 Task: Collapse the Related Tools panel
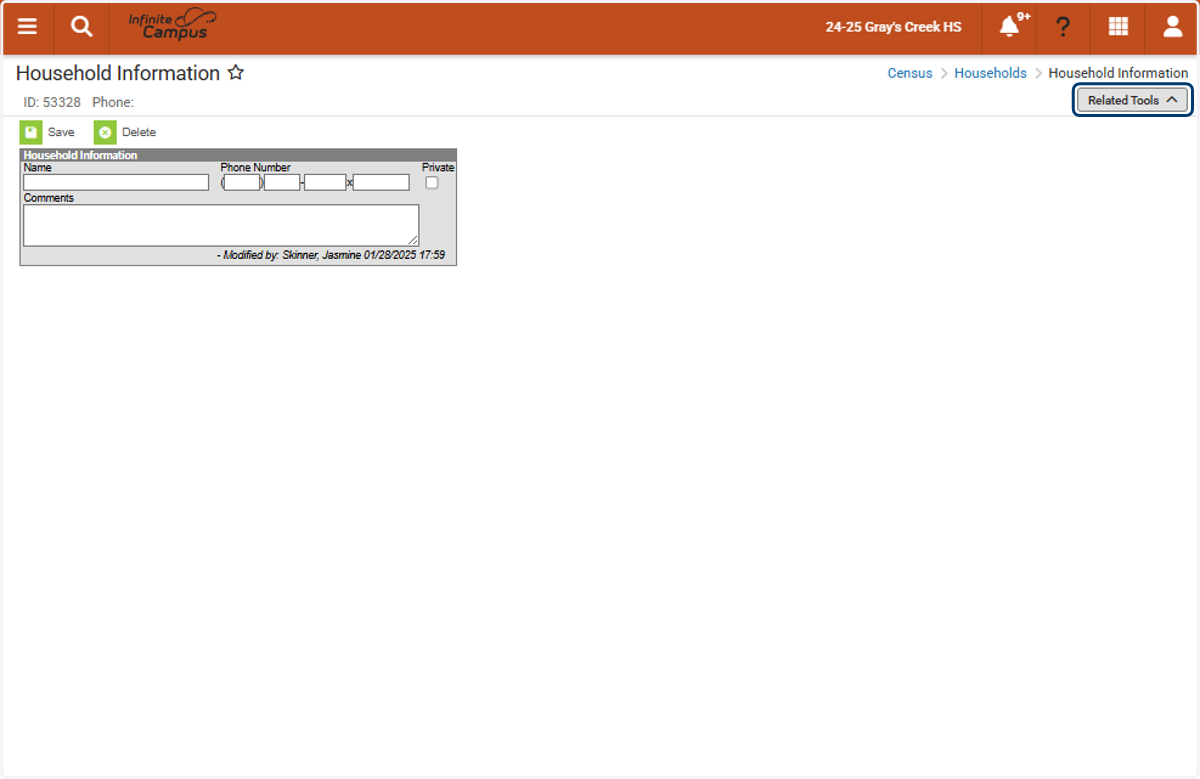(x=1132, y=100)
